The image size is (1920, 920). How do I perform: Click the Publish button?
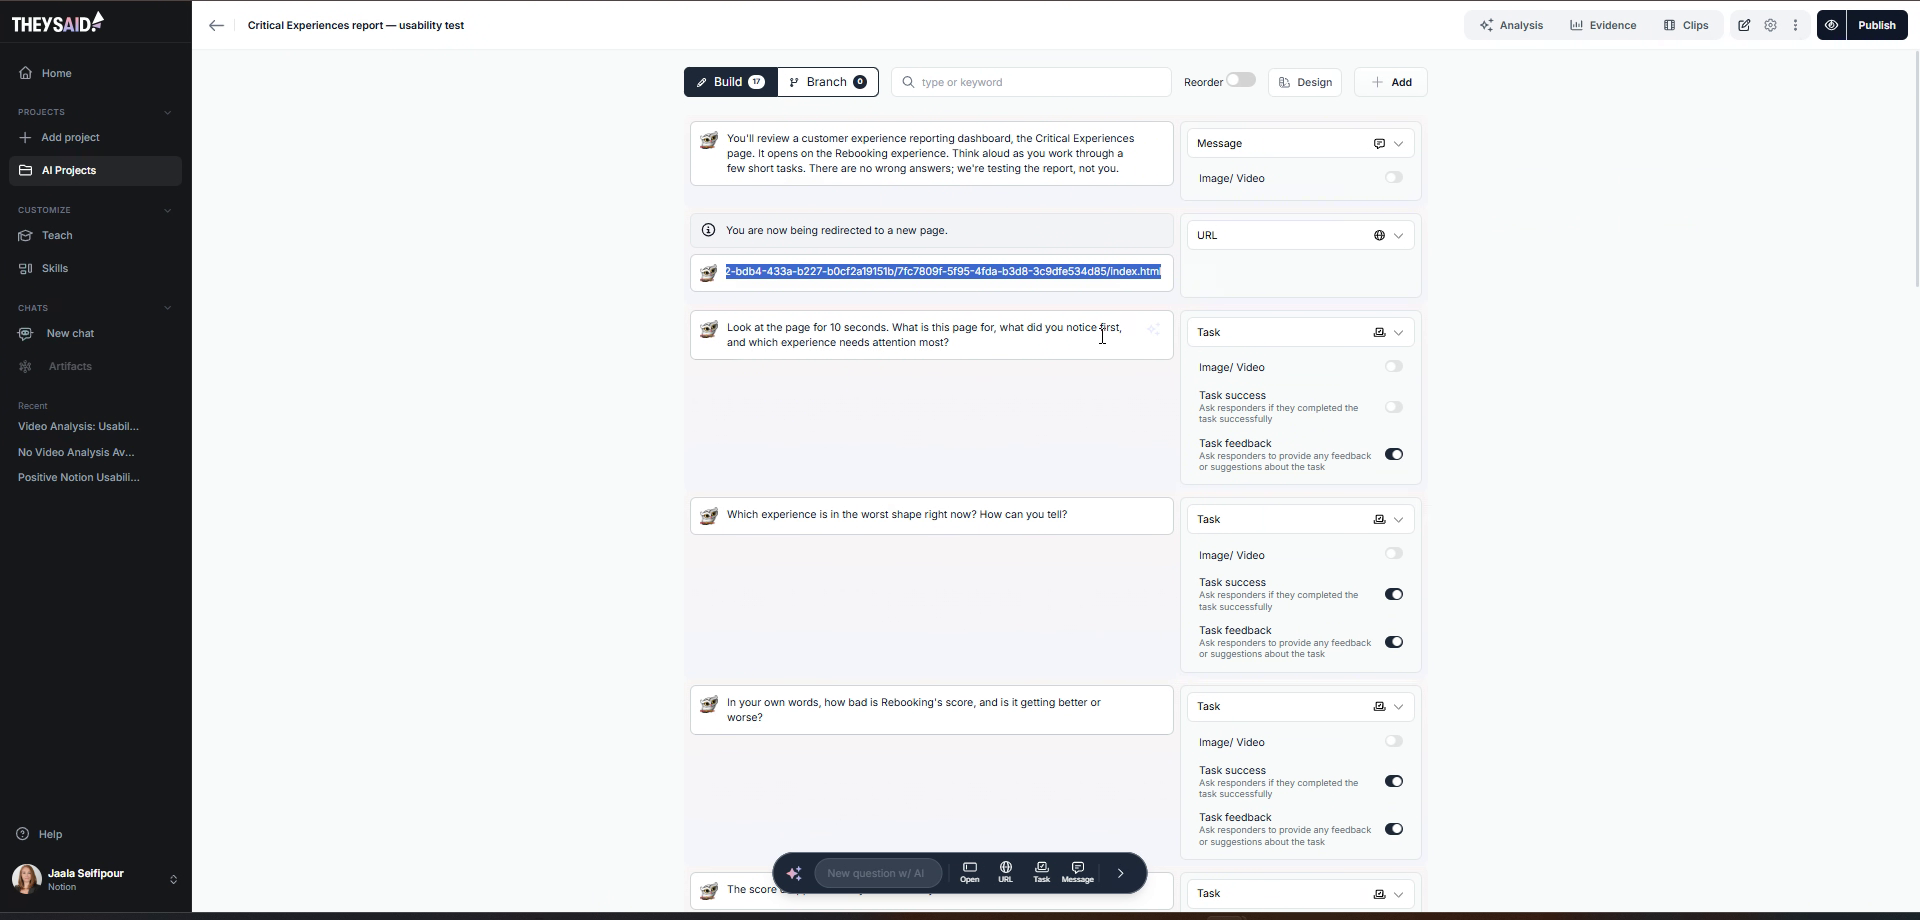pyautogui.click(x=1877, y=26)
